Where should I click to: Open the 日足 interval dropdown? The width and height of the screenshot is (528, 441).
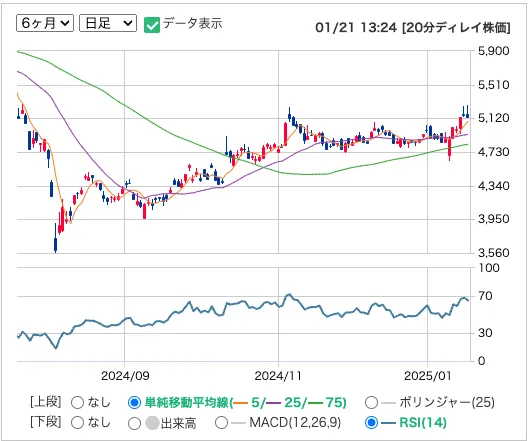click(108, 23)
